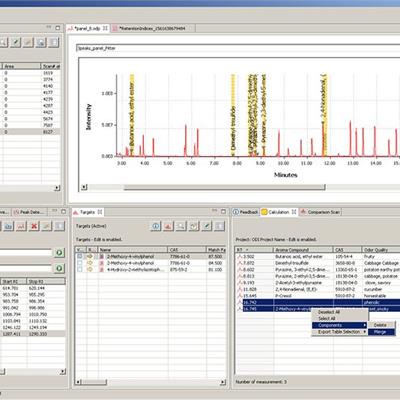Choose Deselect All in context menu

click(x=329, y=312)
